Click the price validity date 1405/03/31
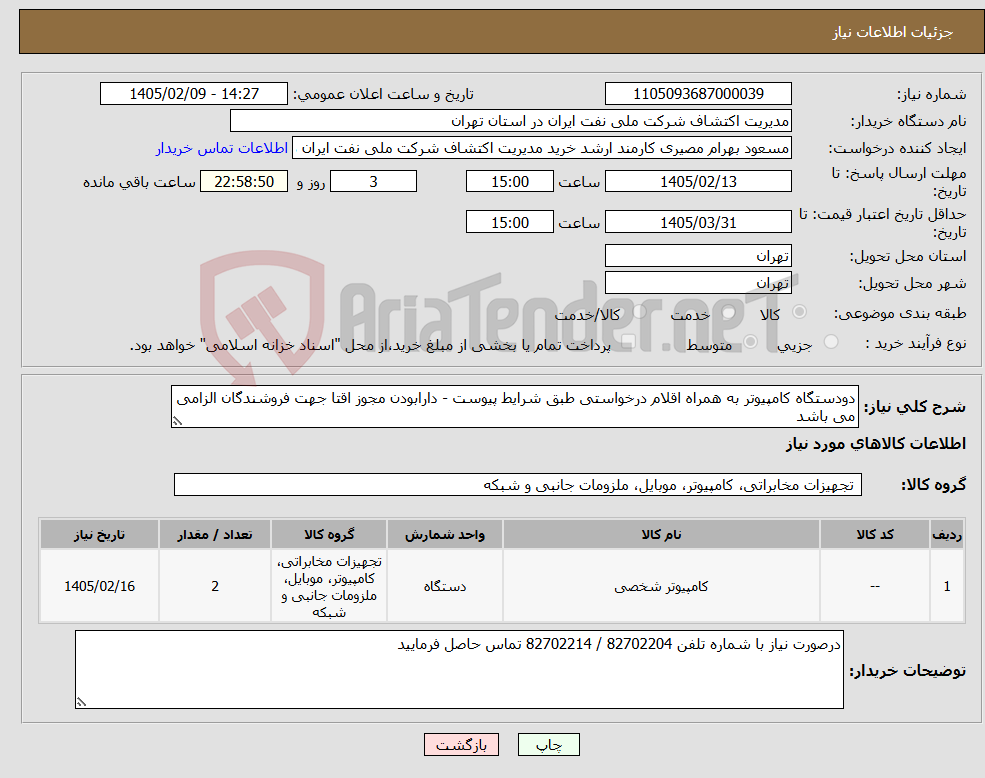Viewport: 985px width, 778px height. tap(698, 222)
